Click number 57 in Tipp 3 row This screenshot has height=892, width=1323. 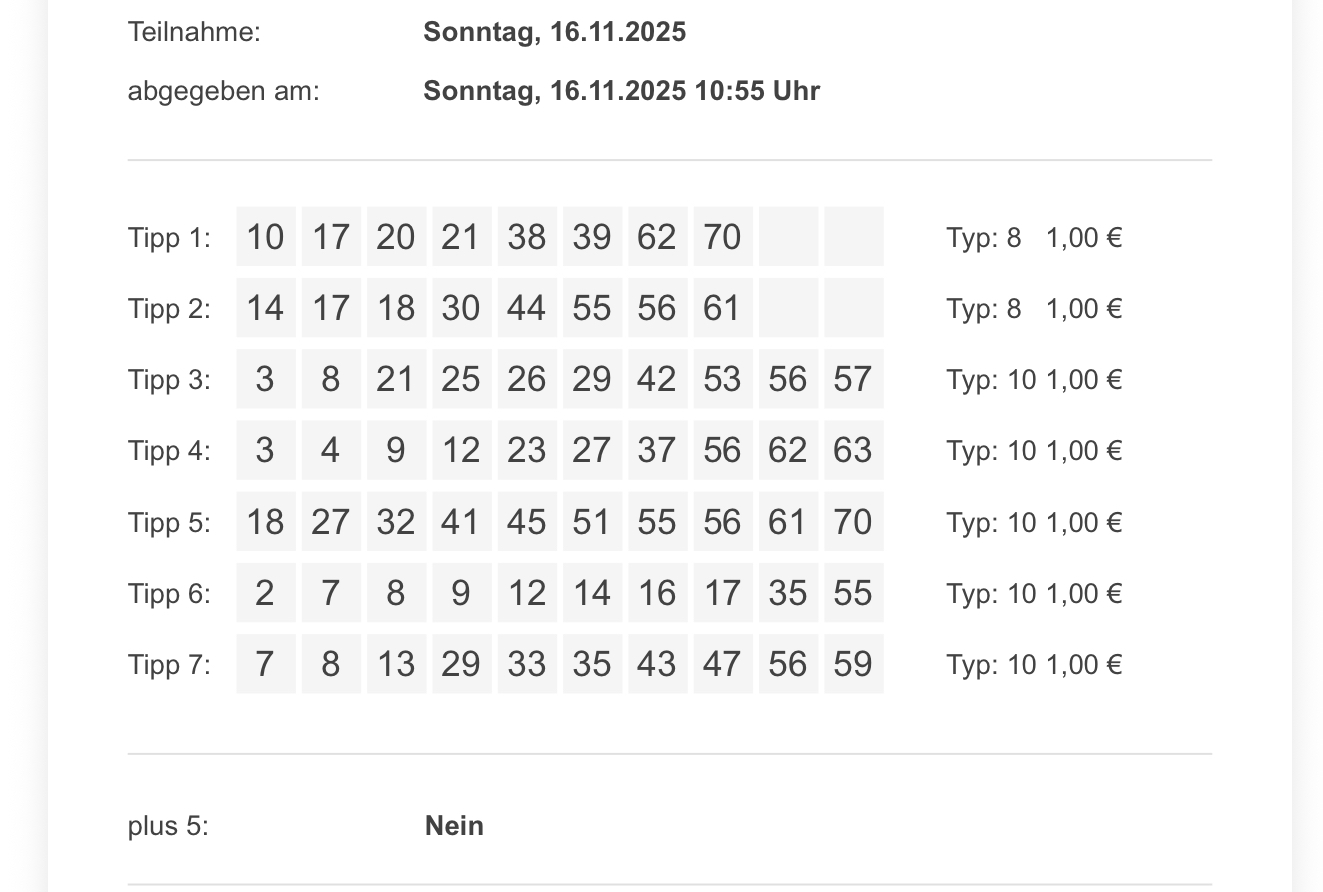tap(853, 379)
